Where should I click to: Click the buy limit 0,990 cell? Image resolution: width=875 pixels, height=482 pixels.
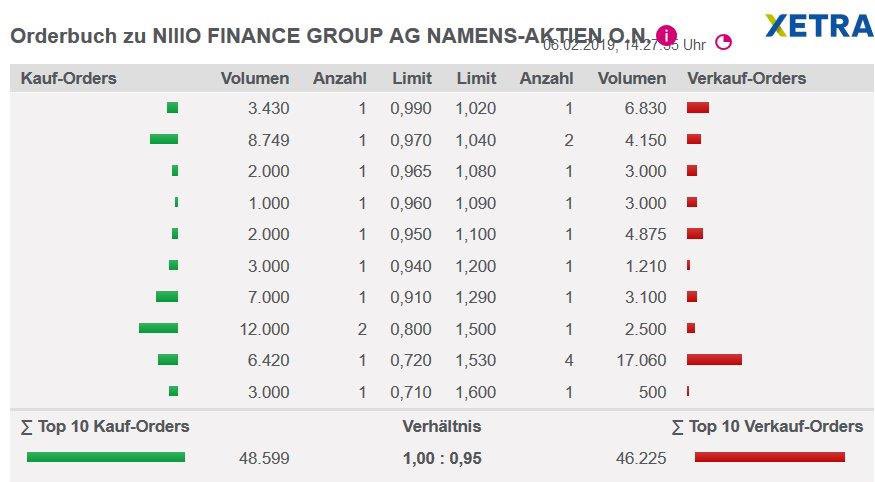pos(411,108)
